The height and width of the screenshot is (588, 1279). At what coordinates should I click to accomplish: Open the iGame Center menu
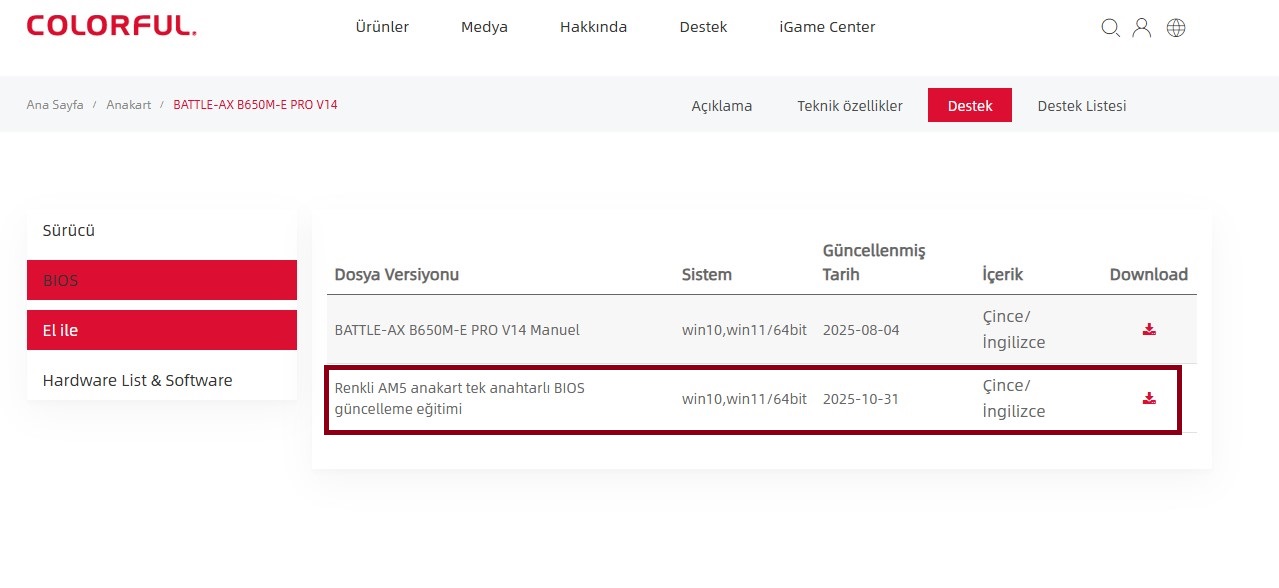827,27
